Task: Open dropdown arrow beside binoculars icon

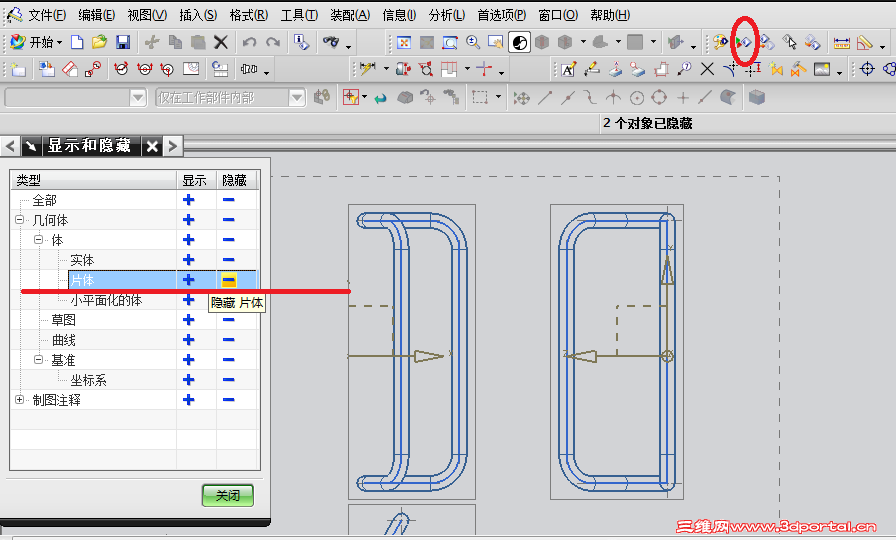Action: [348, 46]
